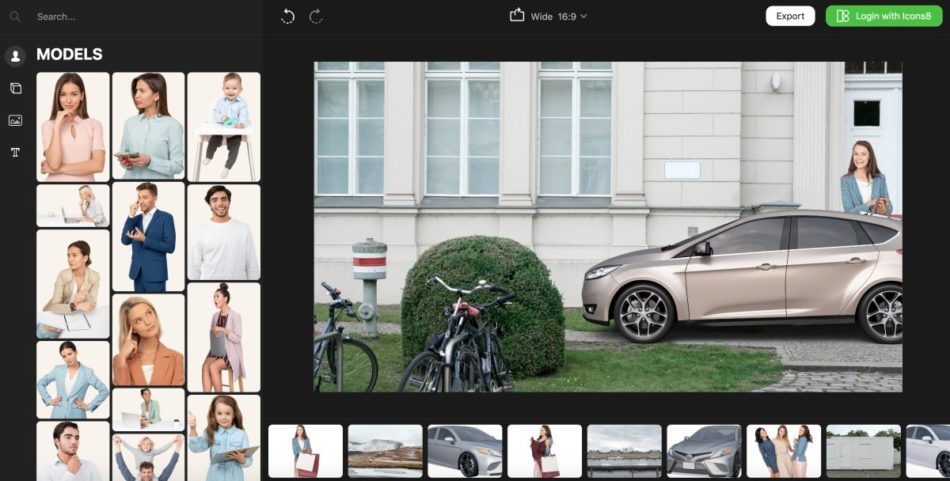The image size is (950, 481).
Task: Click the search magnifier icon
Action: point(15,16)
